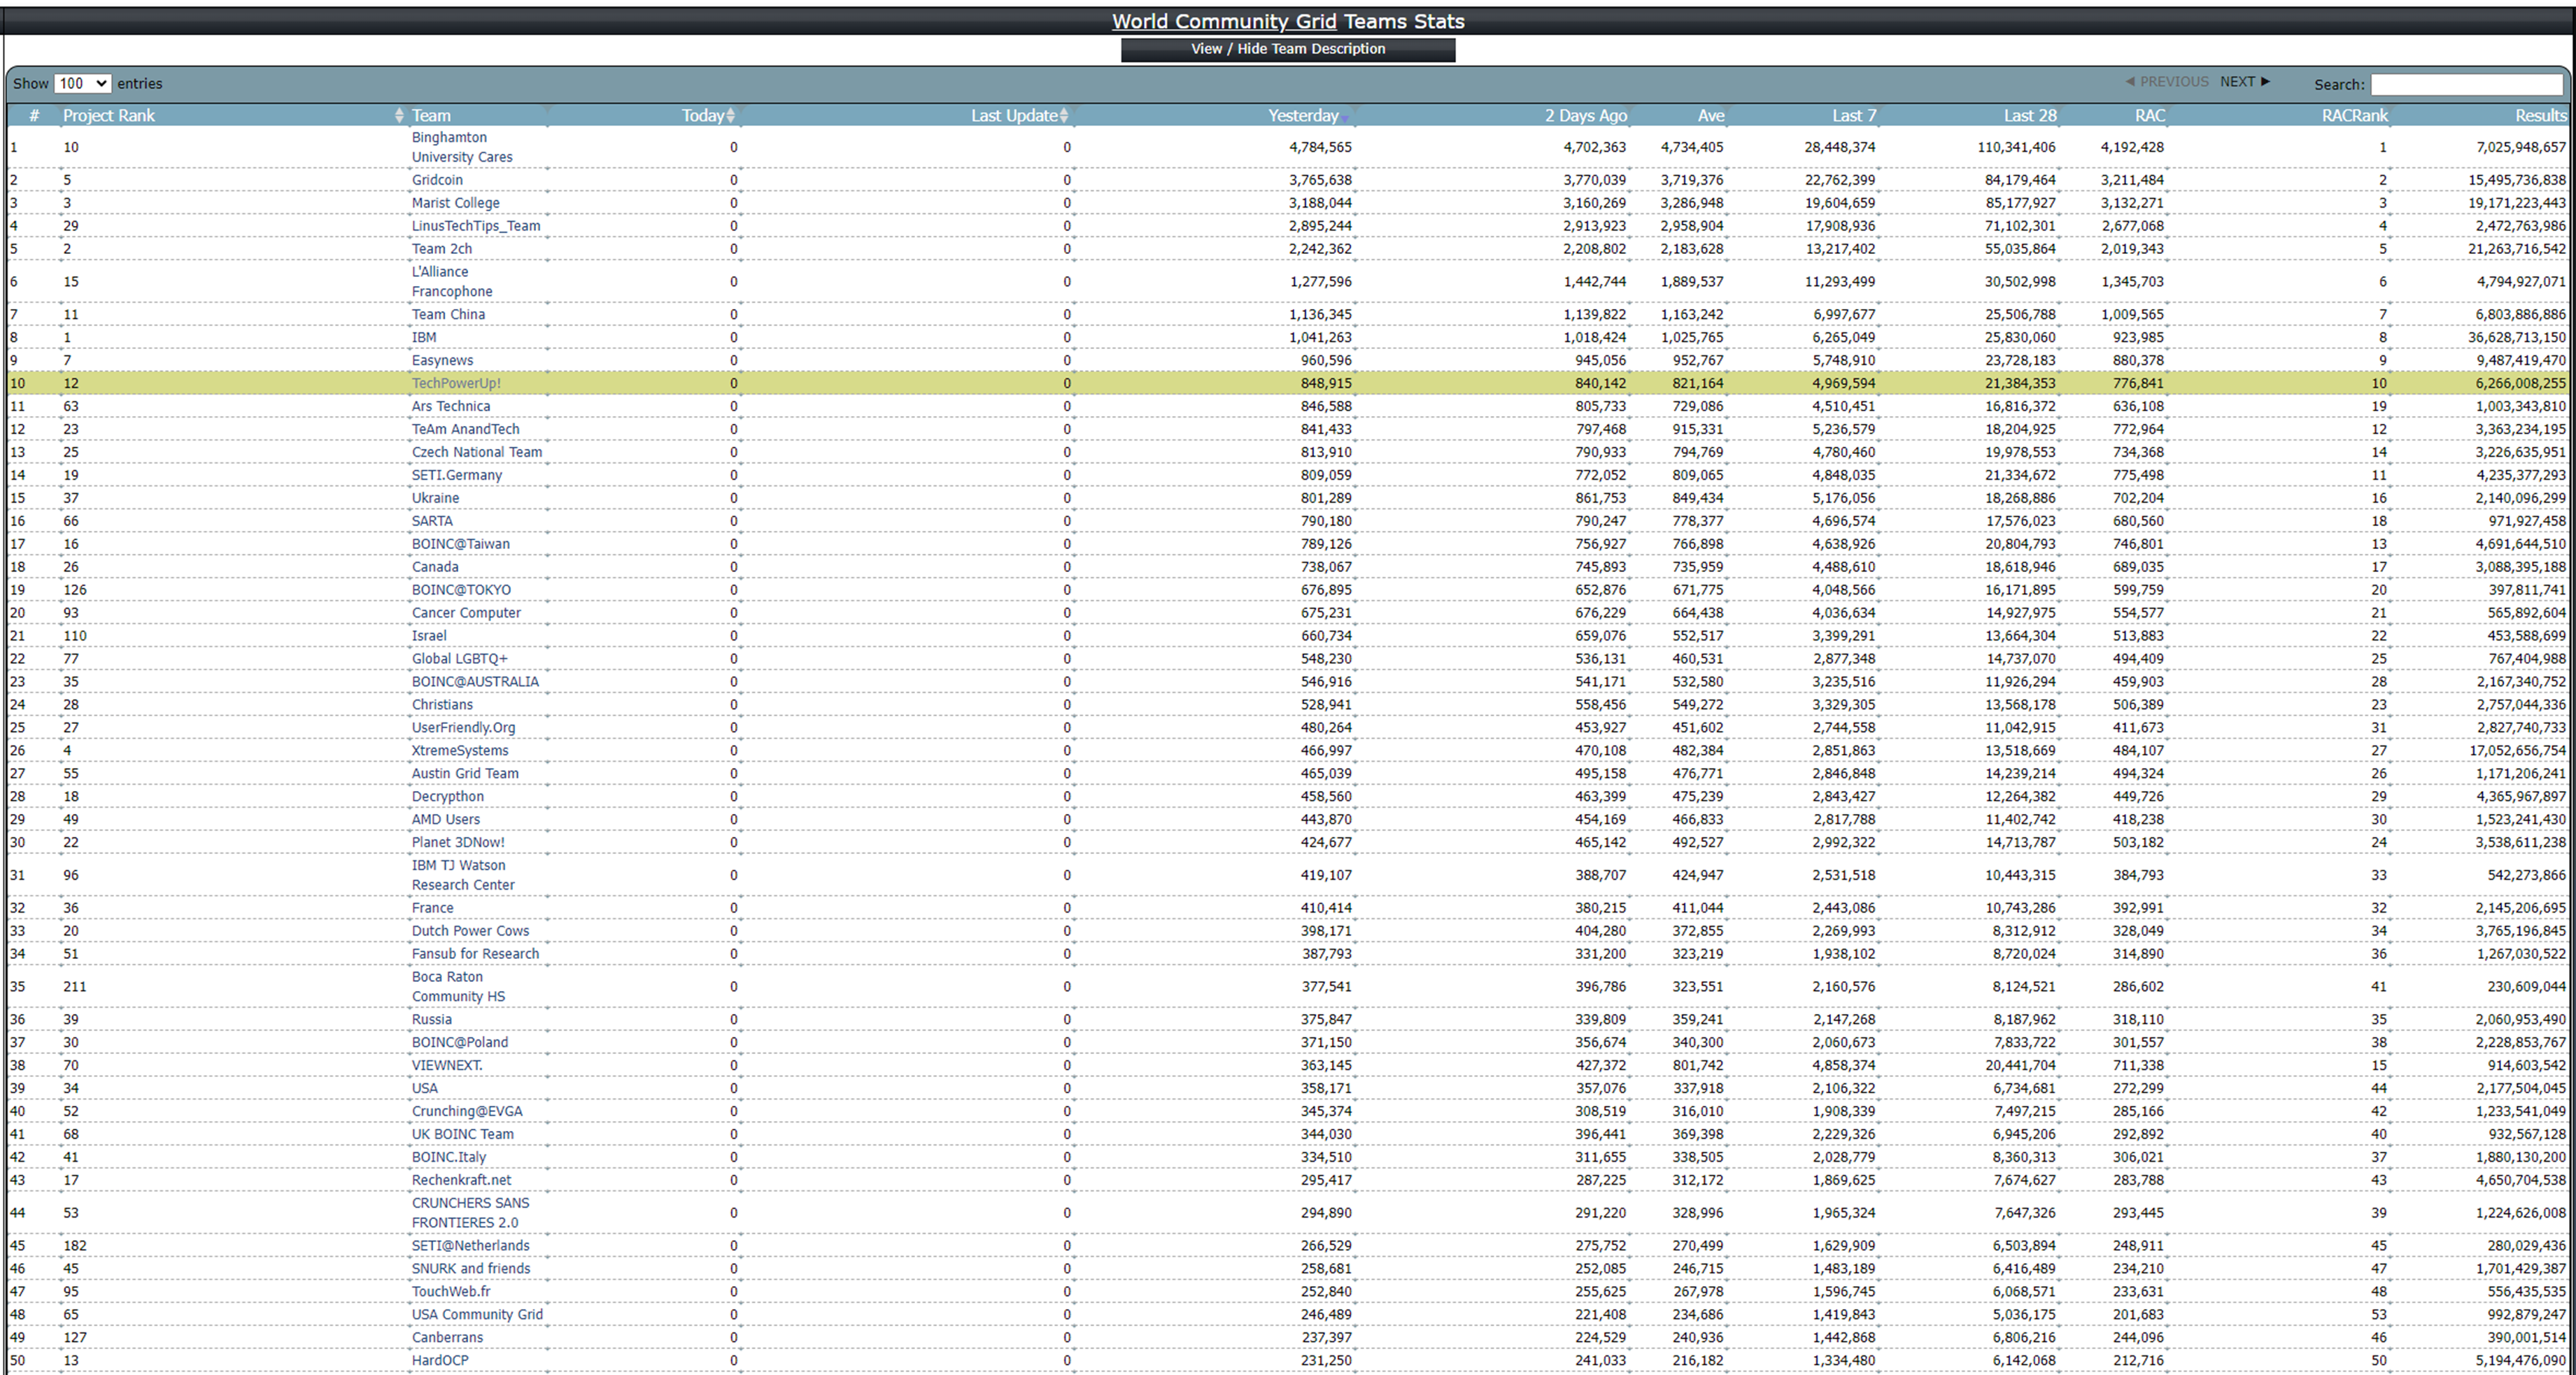Open Binghamton University Cares team link

pyautogui.click(x=462, y=147)
